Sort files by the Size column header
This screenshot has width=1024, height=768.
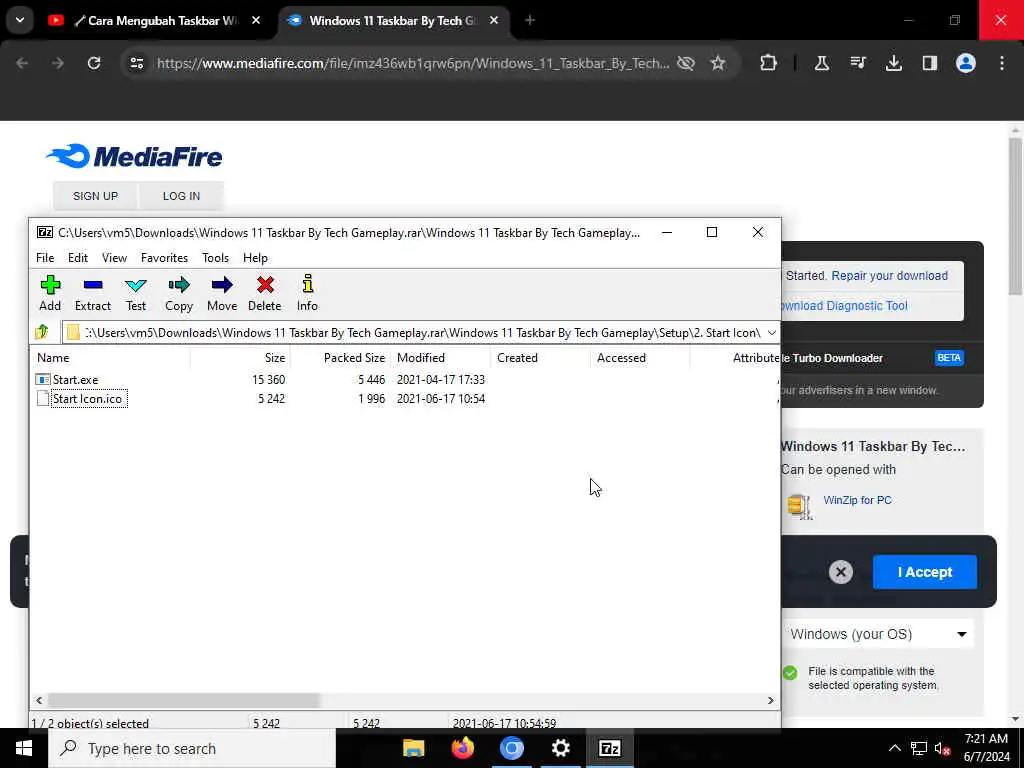coord(240,358)
